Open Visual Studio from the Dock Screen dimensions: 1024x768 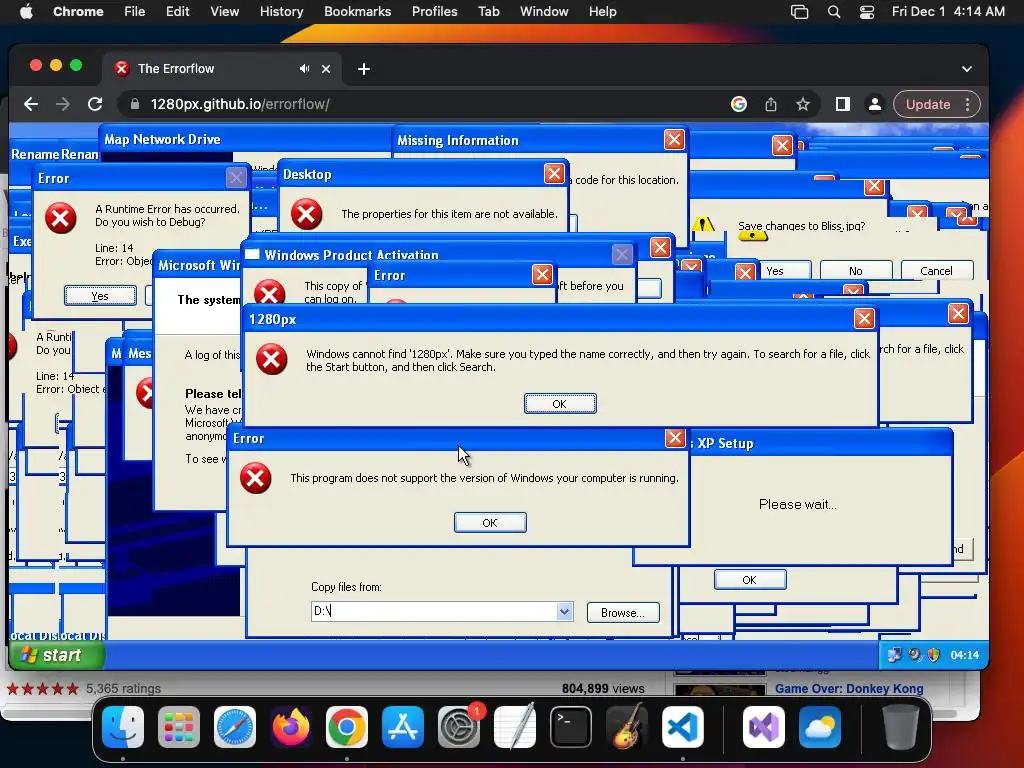(763, 727)
